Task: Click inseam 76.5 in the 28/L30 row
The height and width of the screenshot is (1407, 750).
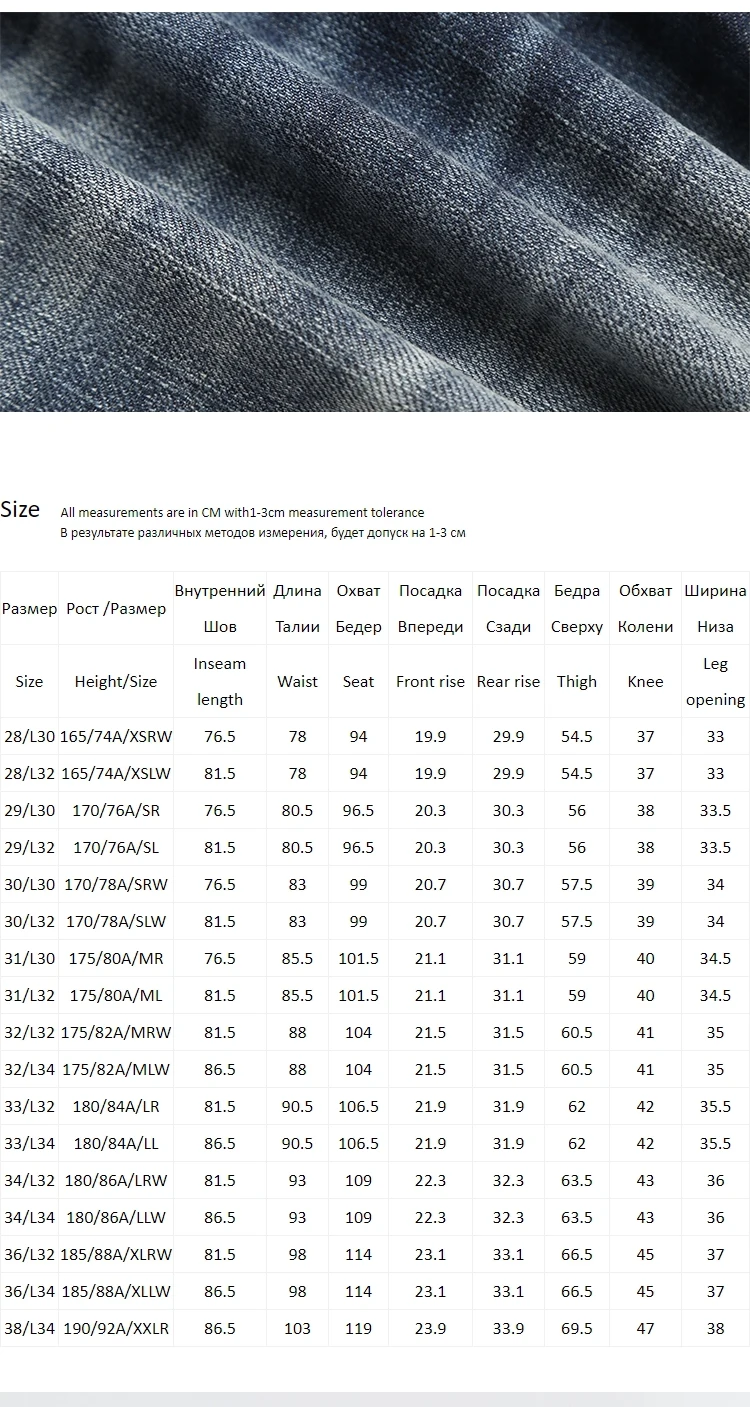Action: coord(220,736)
